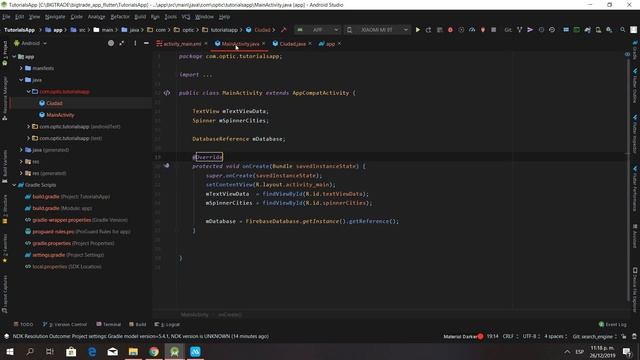Click the Apply Changes rerun icon
This screenshot has height=360, width=640.
(428, 30)
